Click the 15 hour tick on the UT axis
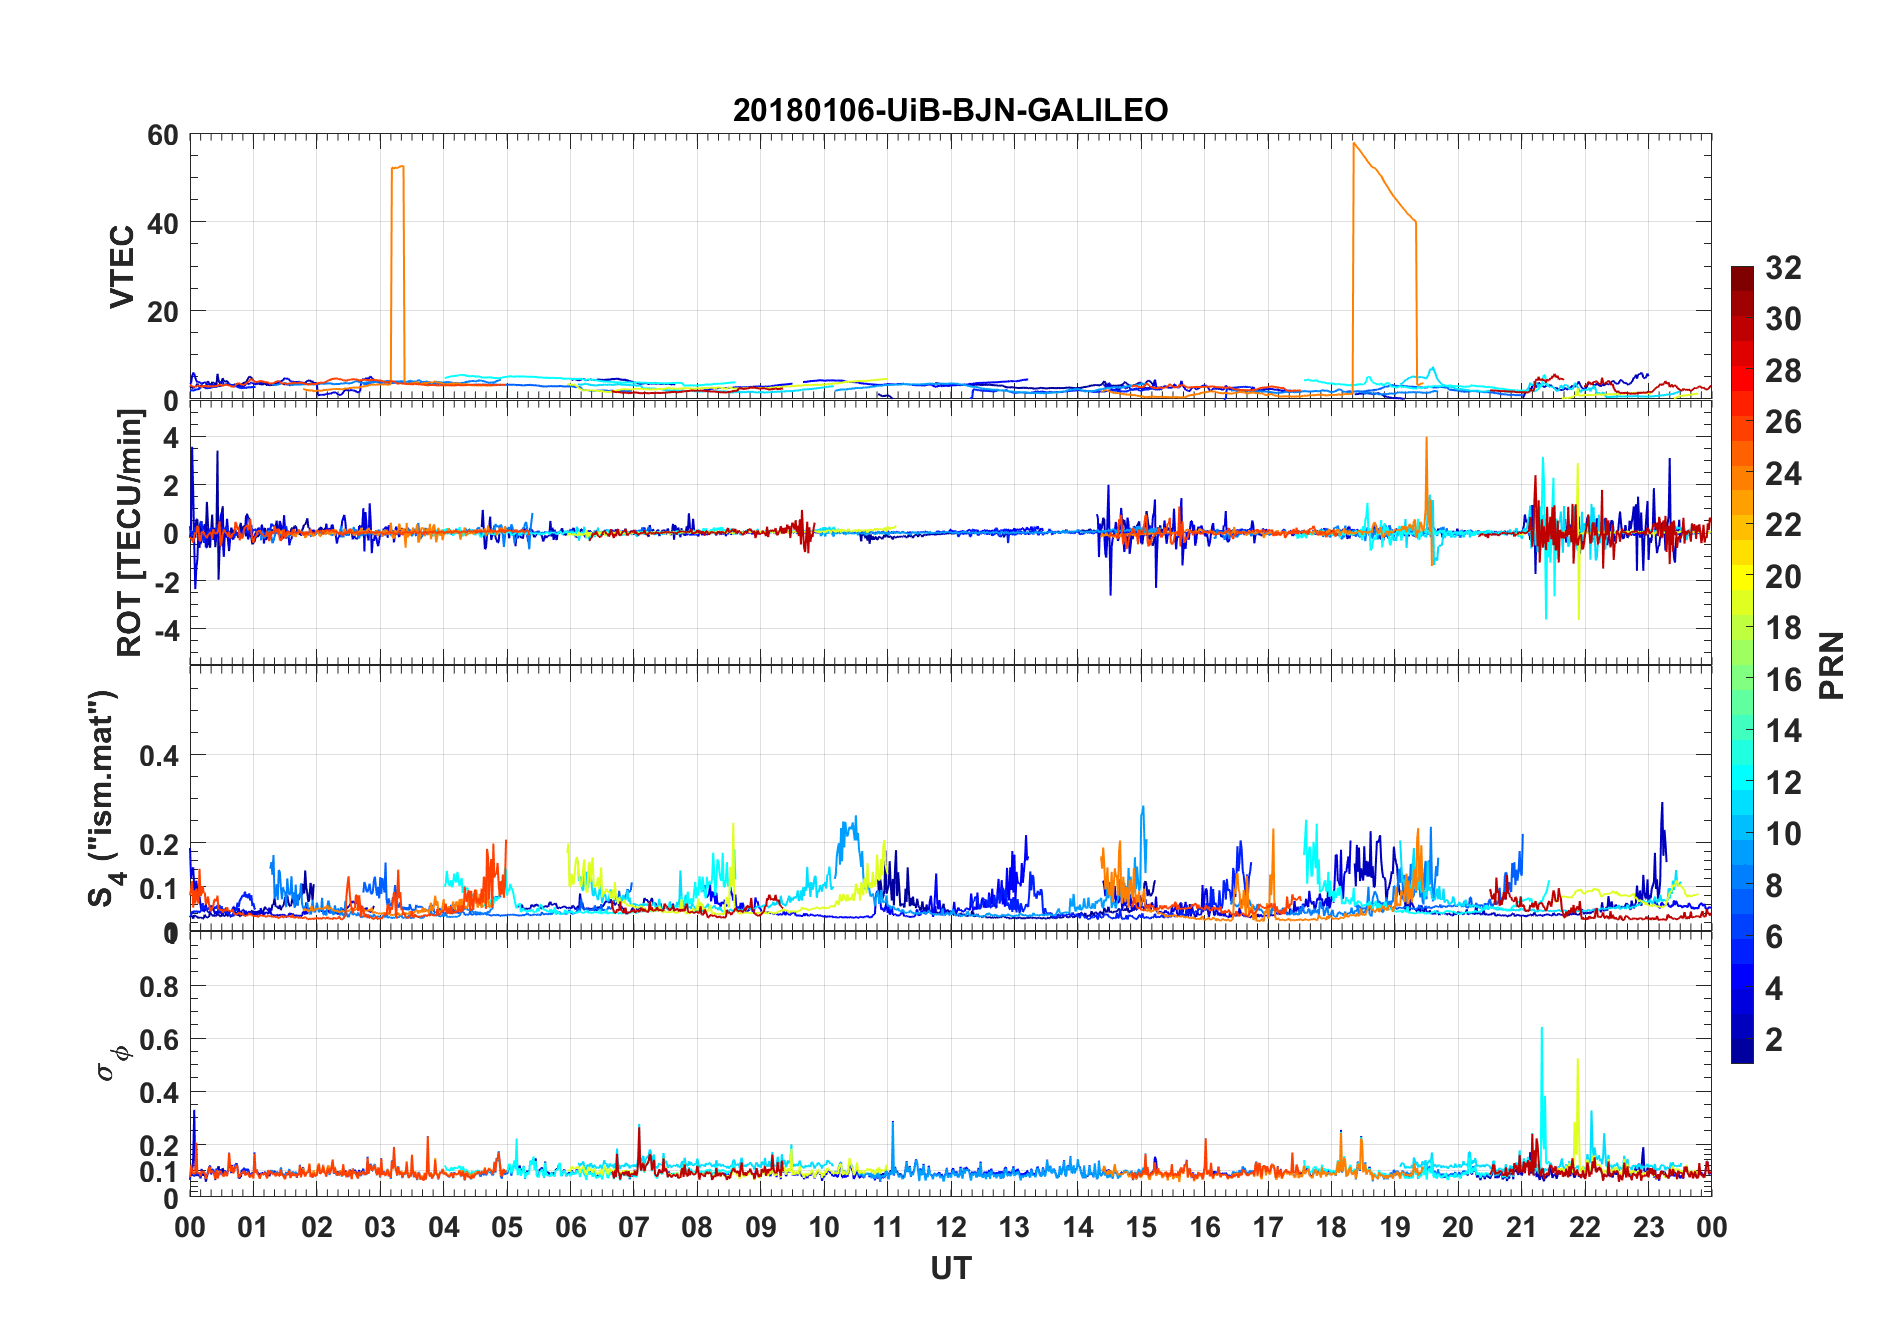 pyautogui.click(x=1141, y=1227)
